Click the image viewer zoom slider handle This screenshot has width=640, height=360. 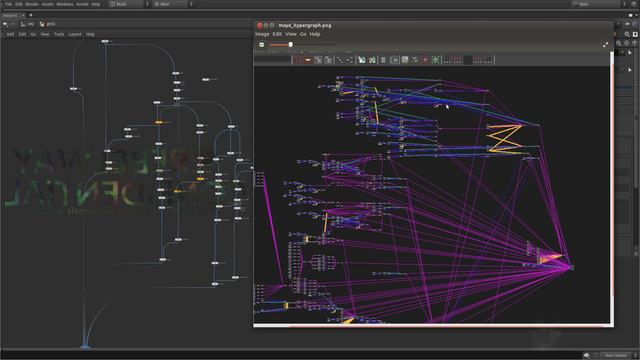291,44
